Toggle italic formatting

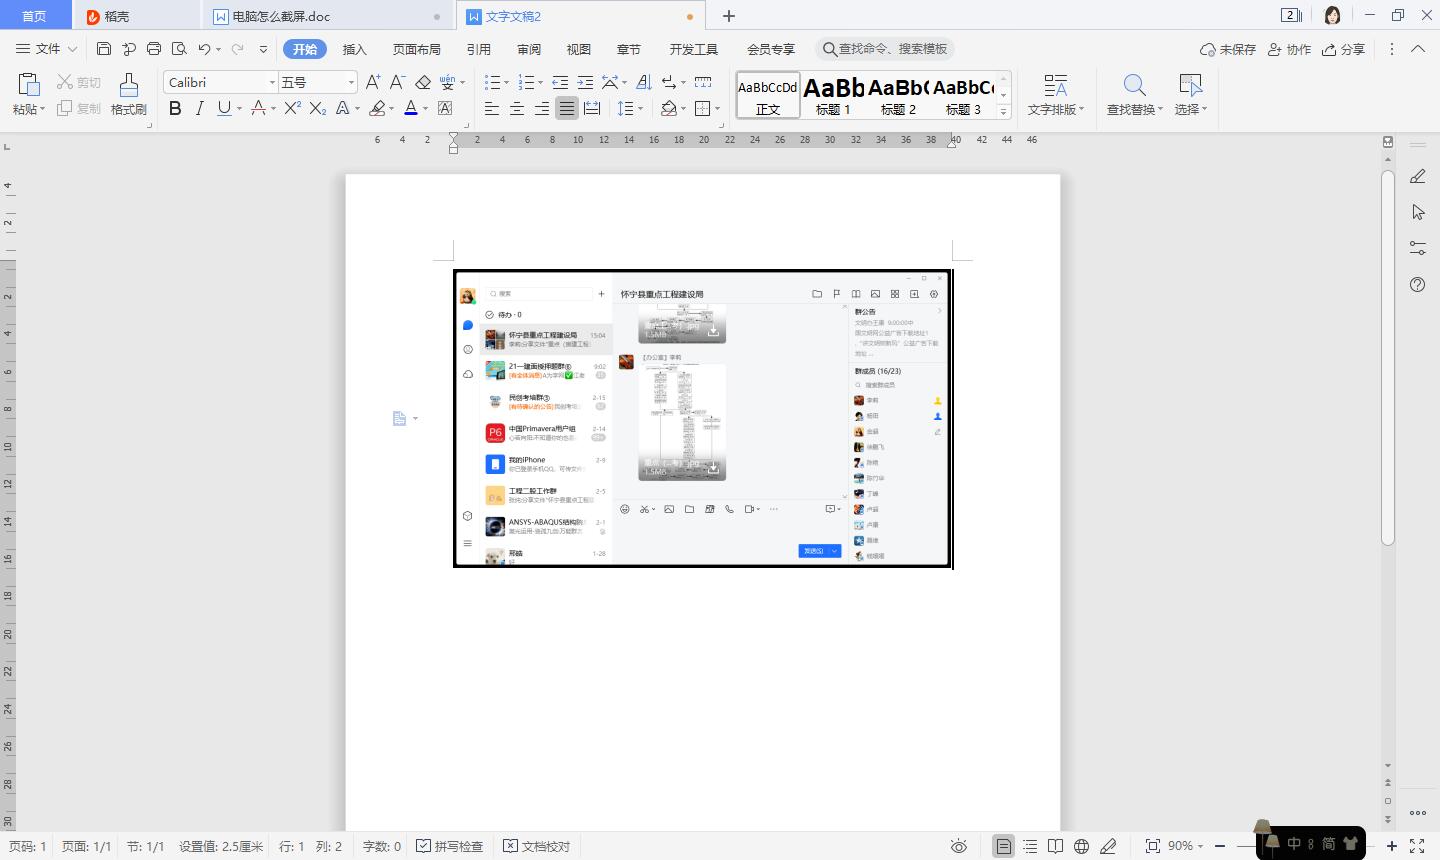point(199,108)
